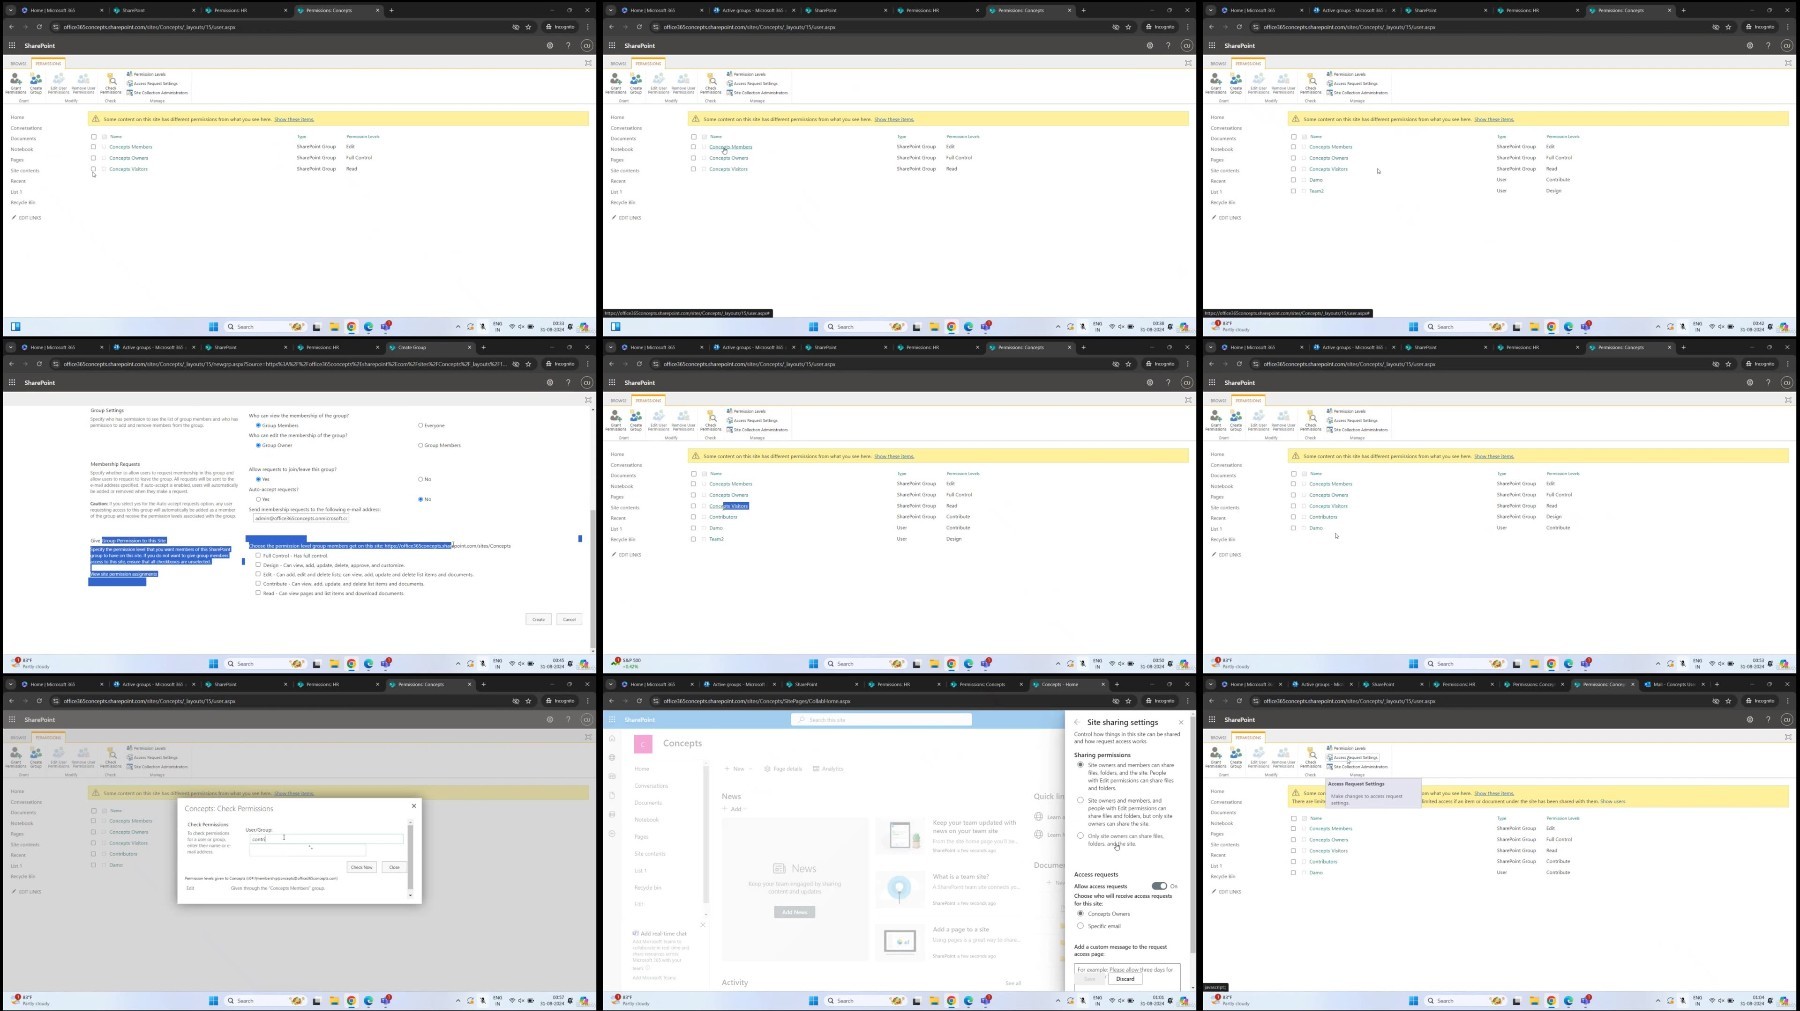
Task: Open Analytics in the Concepts page toolbar
Action: pyautogui.click(x=828, y=769)
